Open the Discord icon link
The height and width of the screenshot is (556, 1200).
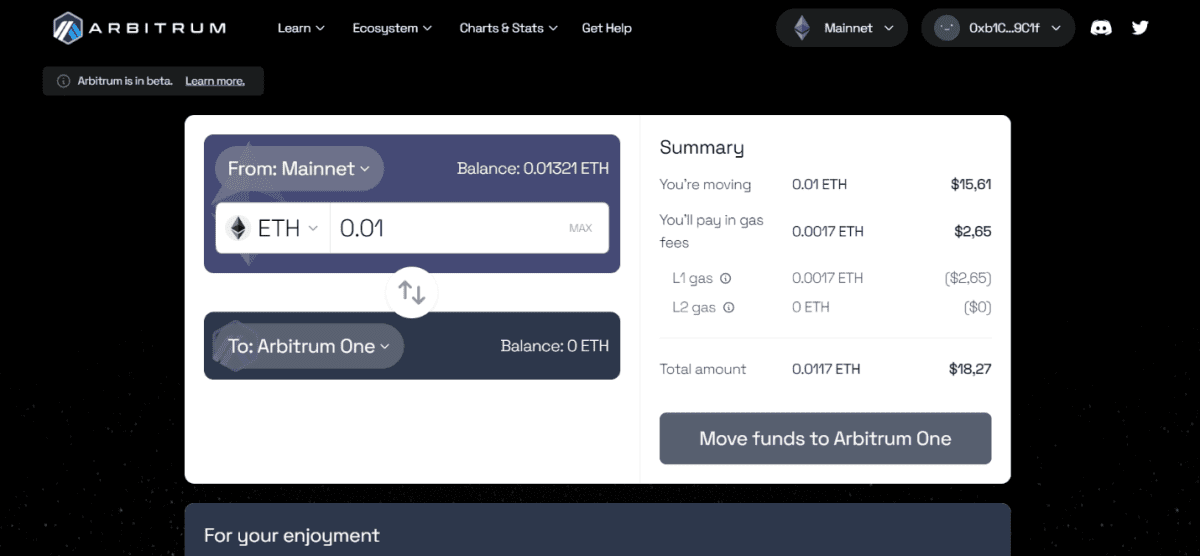[1101, 28]
